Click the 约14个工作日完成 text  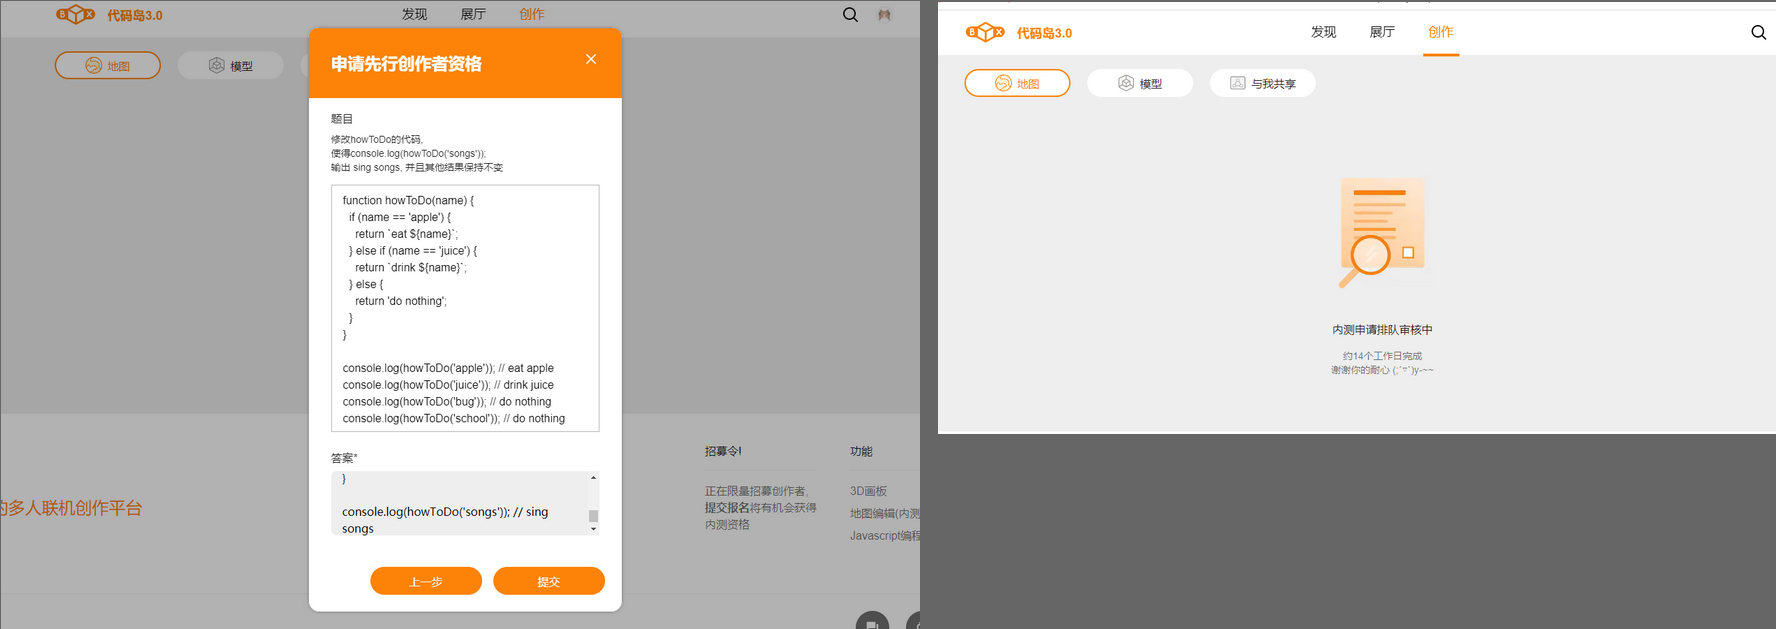(x=1382, y=355)
